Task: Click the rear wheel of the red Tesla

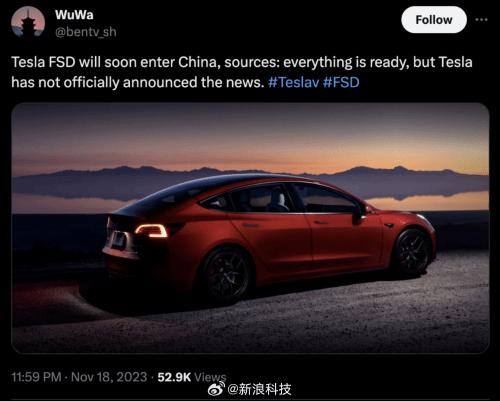Action: 227,275
